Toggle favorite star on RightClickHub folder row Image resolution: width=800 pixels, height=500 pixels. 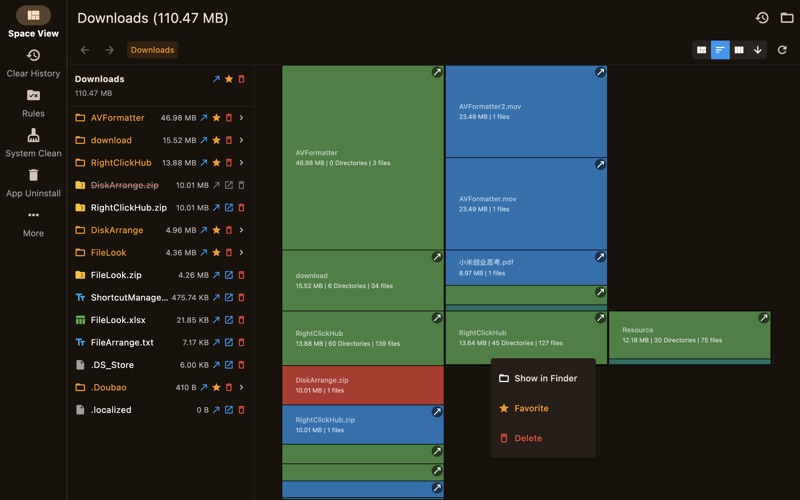(216, 163)
